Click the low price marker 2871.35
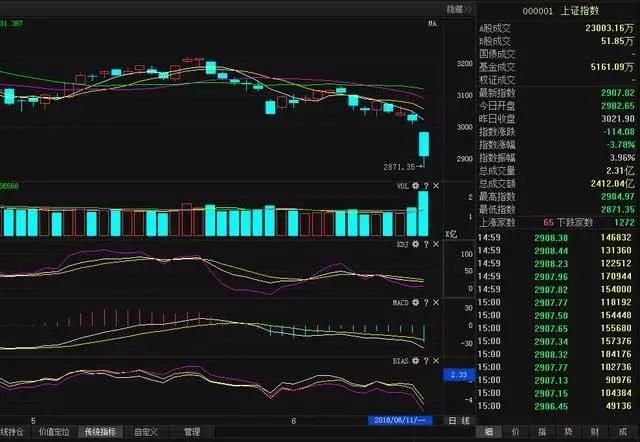The height and width of the screenshot is (442, 640). pyautogui.click(x=399, y=167)
